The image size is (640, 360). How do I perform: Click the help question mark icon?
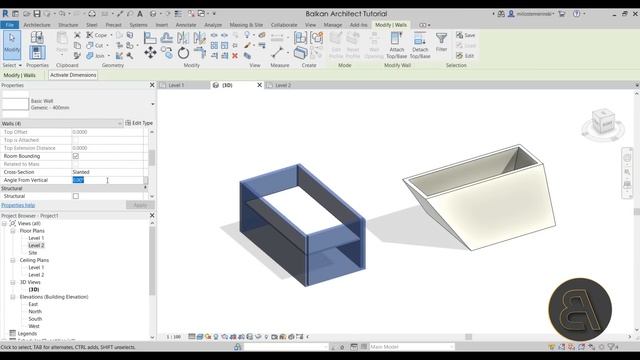click(x=576, y=14)
